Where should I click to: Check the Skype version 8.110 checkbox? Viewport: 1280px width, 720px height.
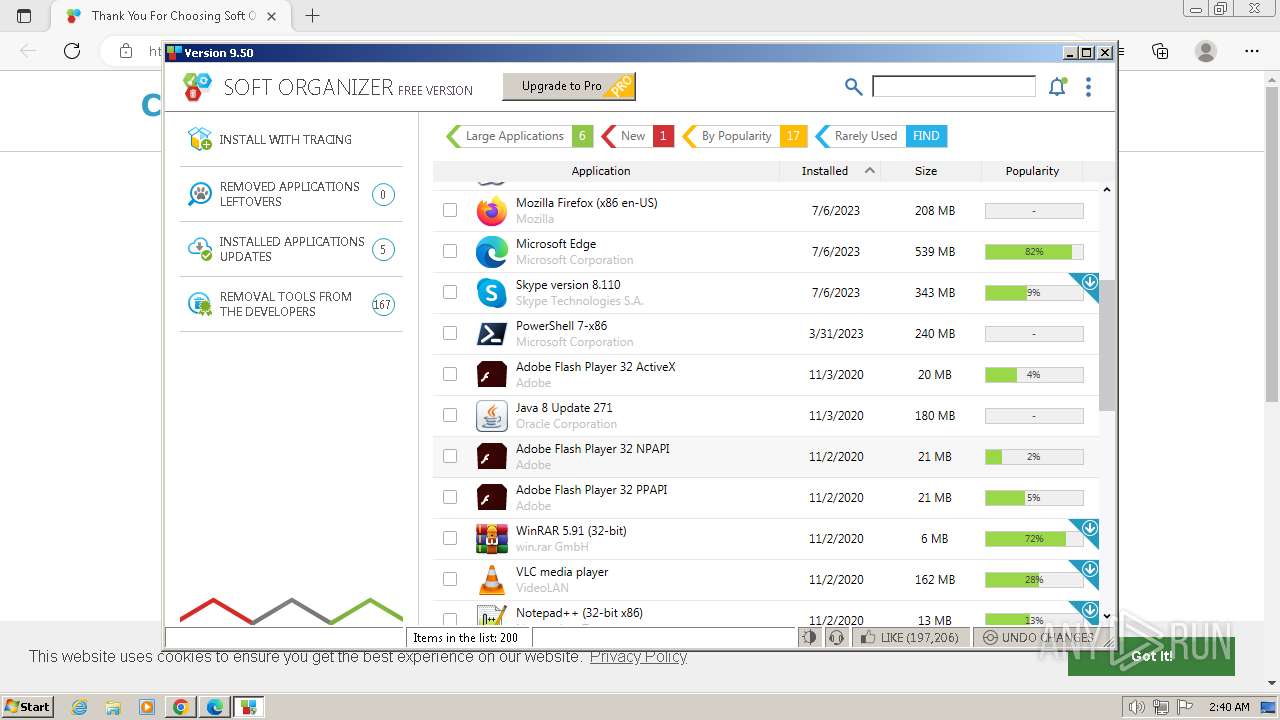[450, 292]
